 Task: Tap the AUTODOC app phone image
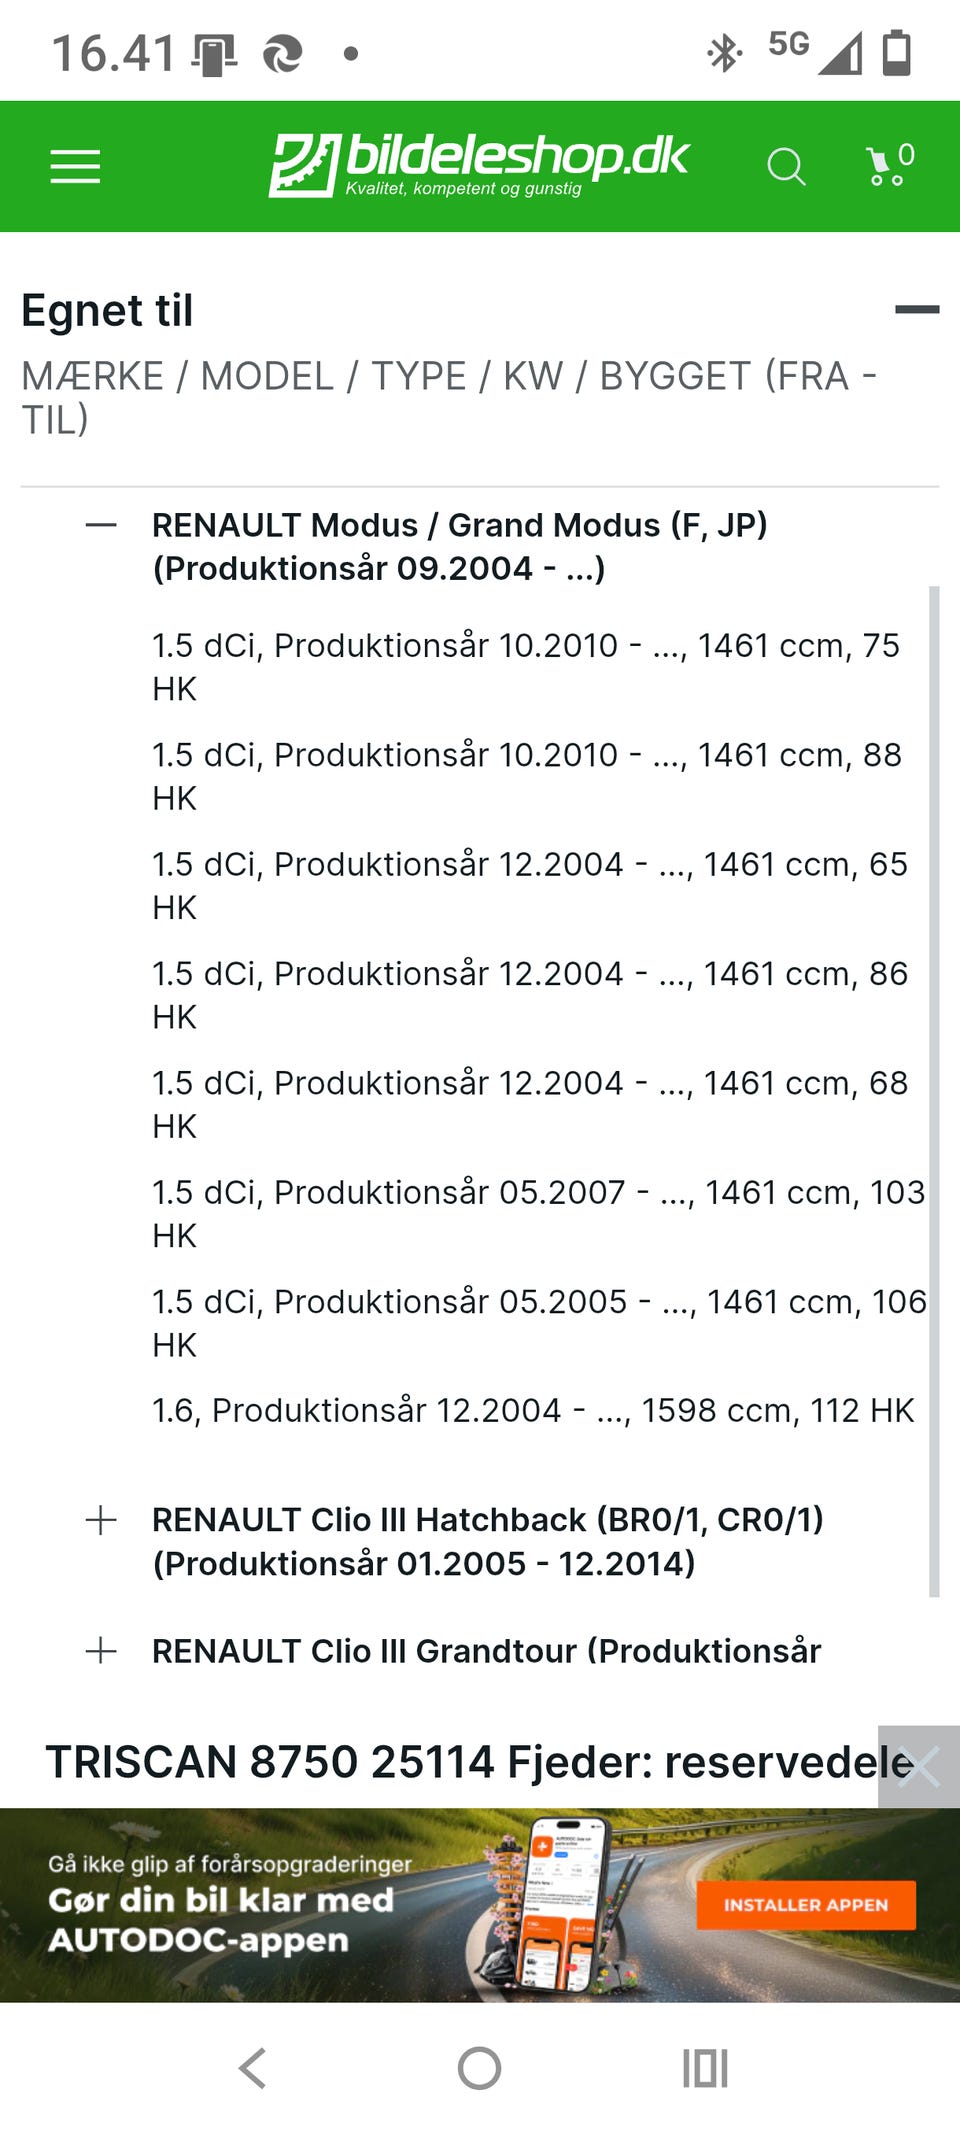(x=560, y=1904)
